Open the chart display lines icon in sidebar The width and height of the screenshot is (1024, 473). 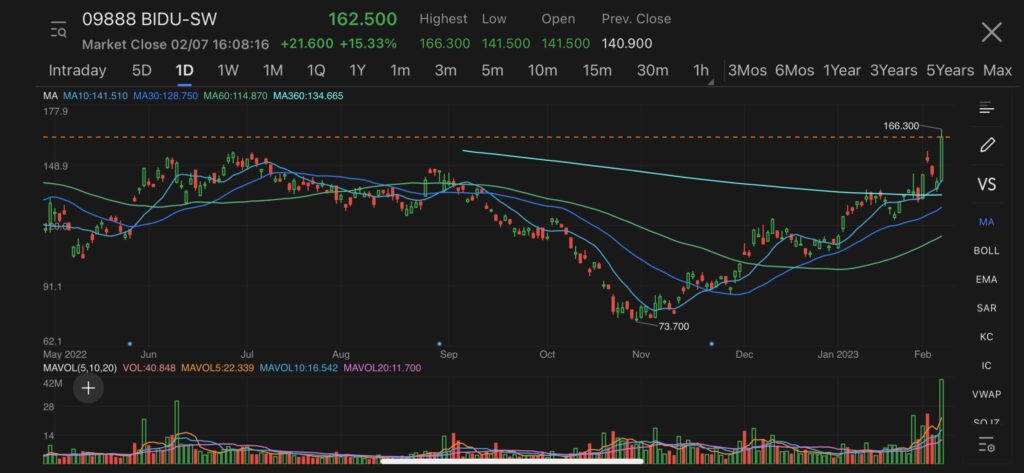click(987, 108)
